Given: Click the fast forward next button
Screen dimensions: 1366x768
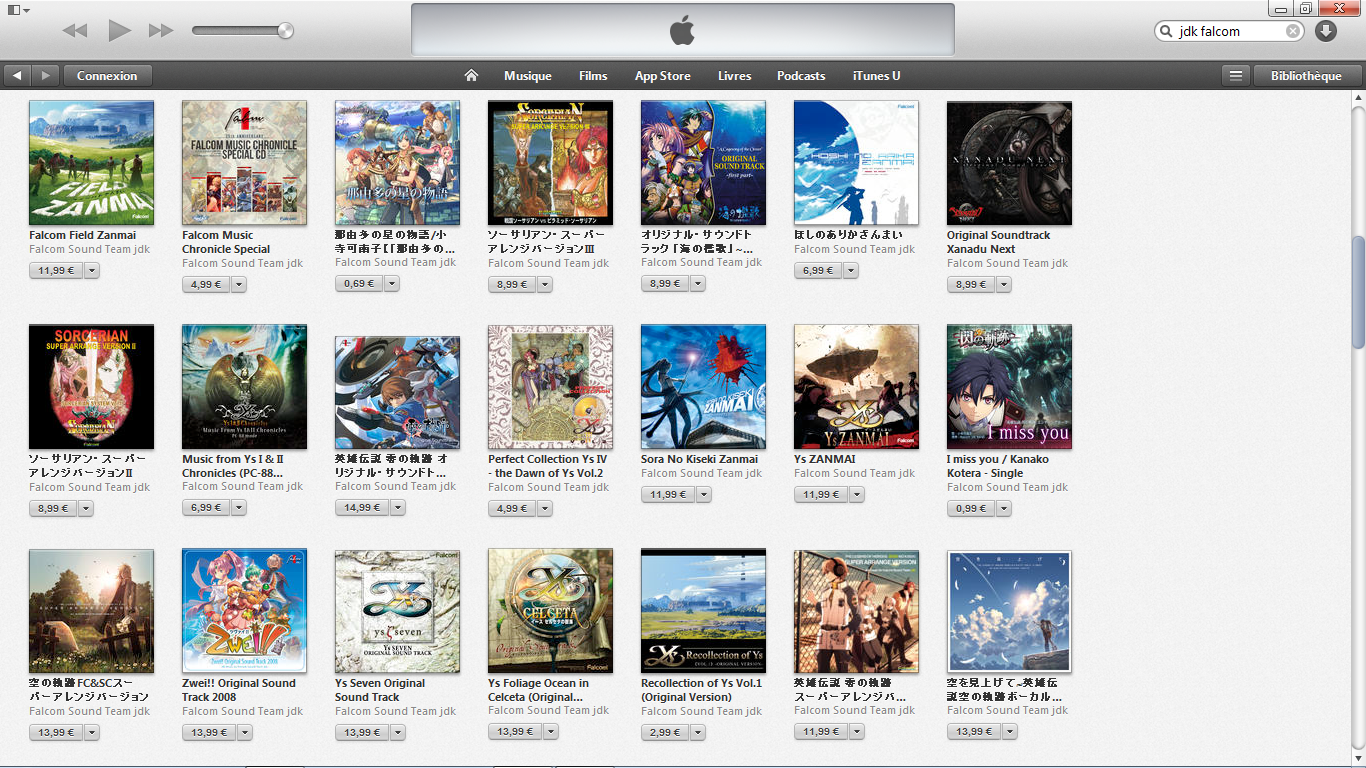Looking at the screenshot, I should pyautogui.click(x=161, y=31).
